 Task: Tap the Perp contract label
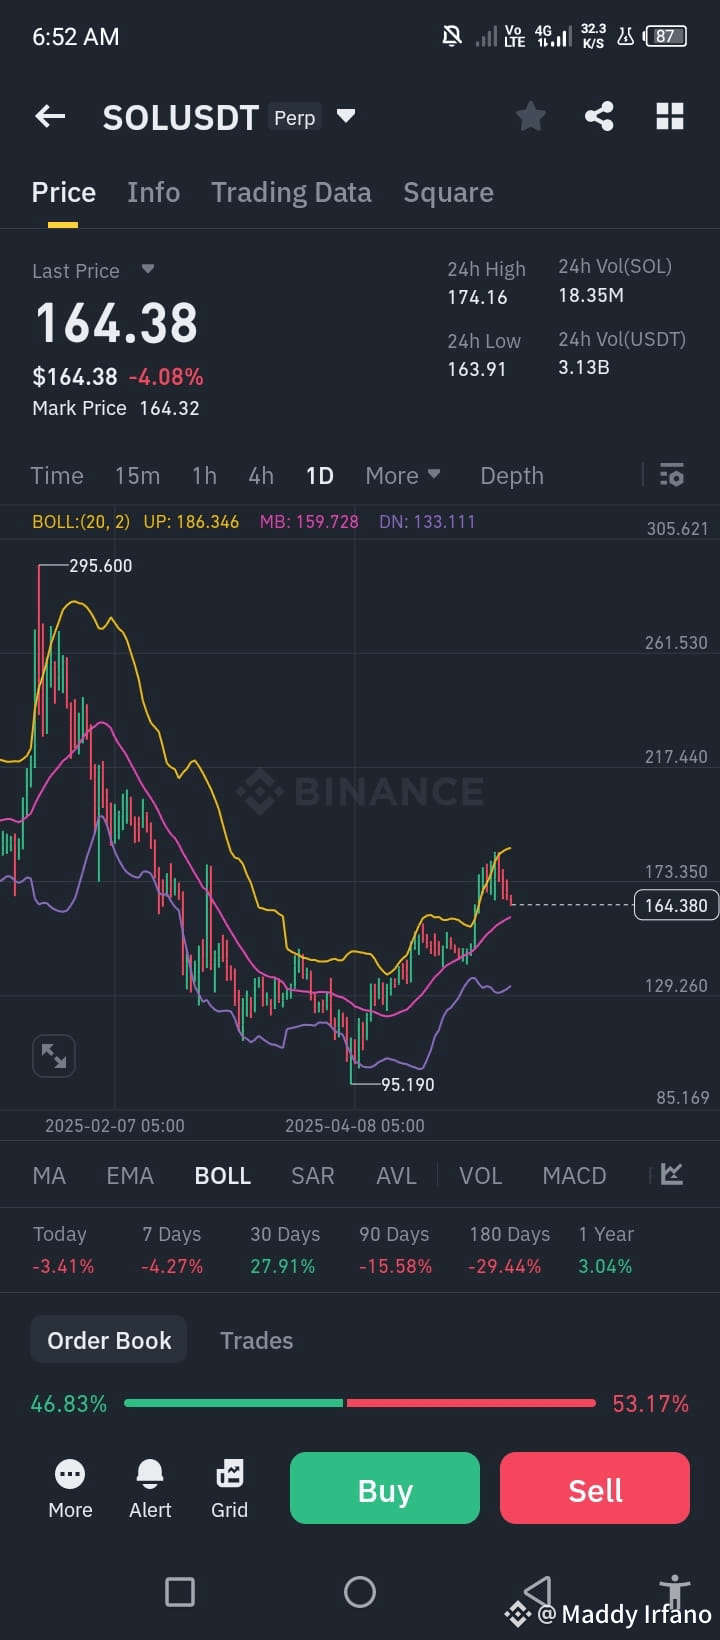295,117
